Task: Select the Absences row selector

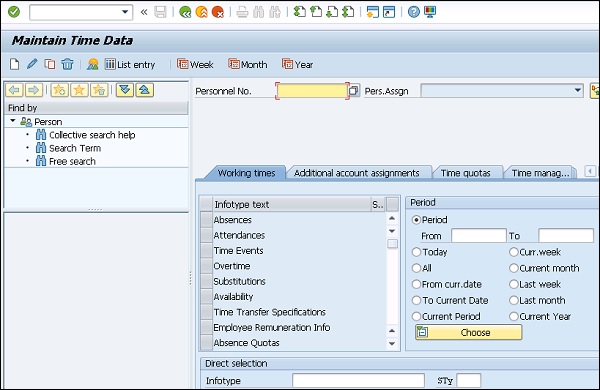Action: tap(207, 220)
